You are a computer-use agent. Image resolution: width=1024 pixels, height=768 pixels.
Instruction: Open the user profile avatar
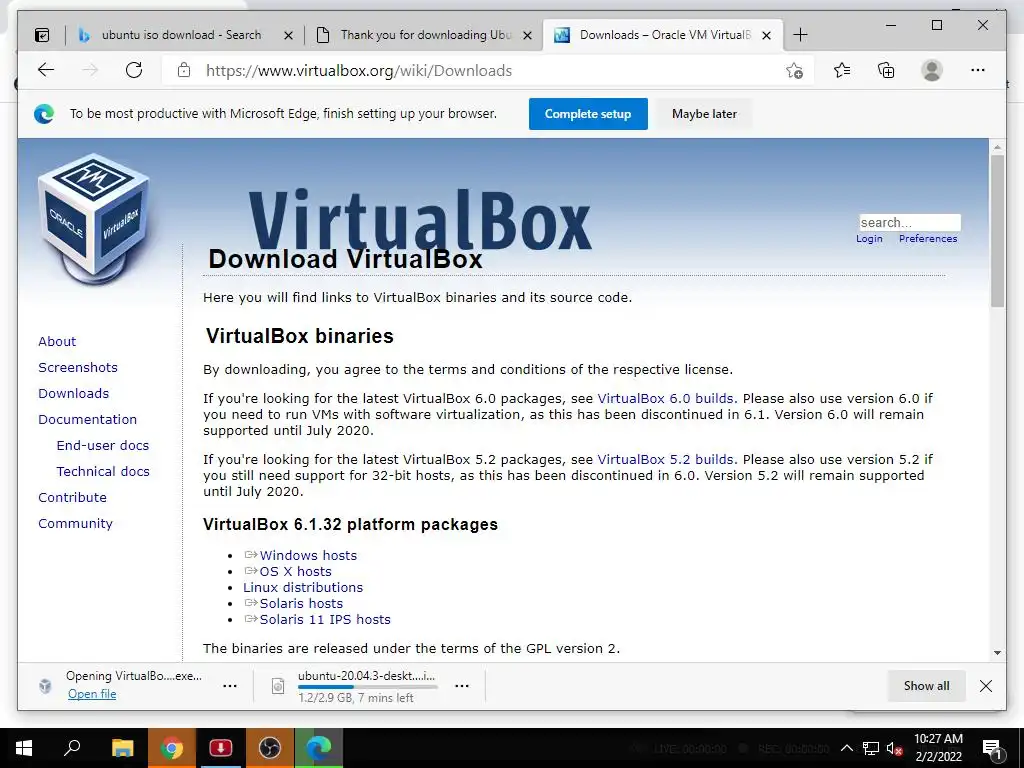[x=932, y=70]
